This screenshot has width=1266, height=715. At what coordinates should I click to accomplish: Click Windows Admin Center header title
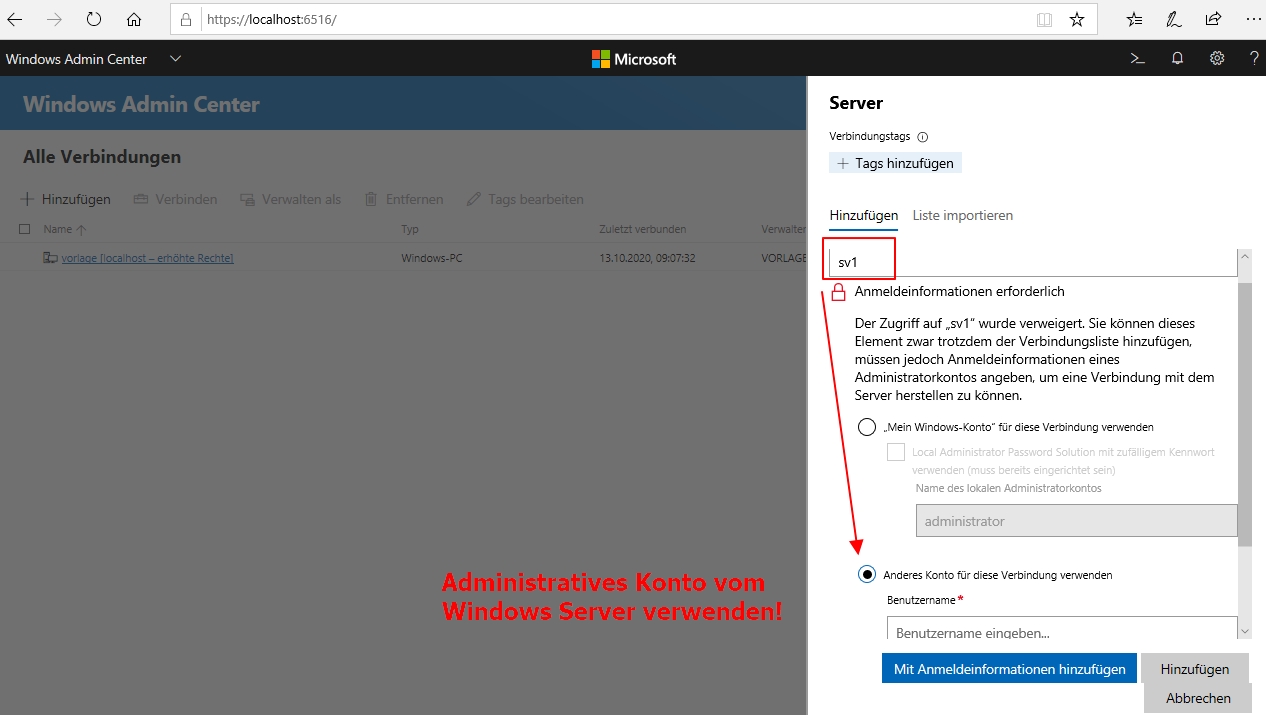pyautogui.click(x=76, y=59)
